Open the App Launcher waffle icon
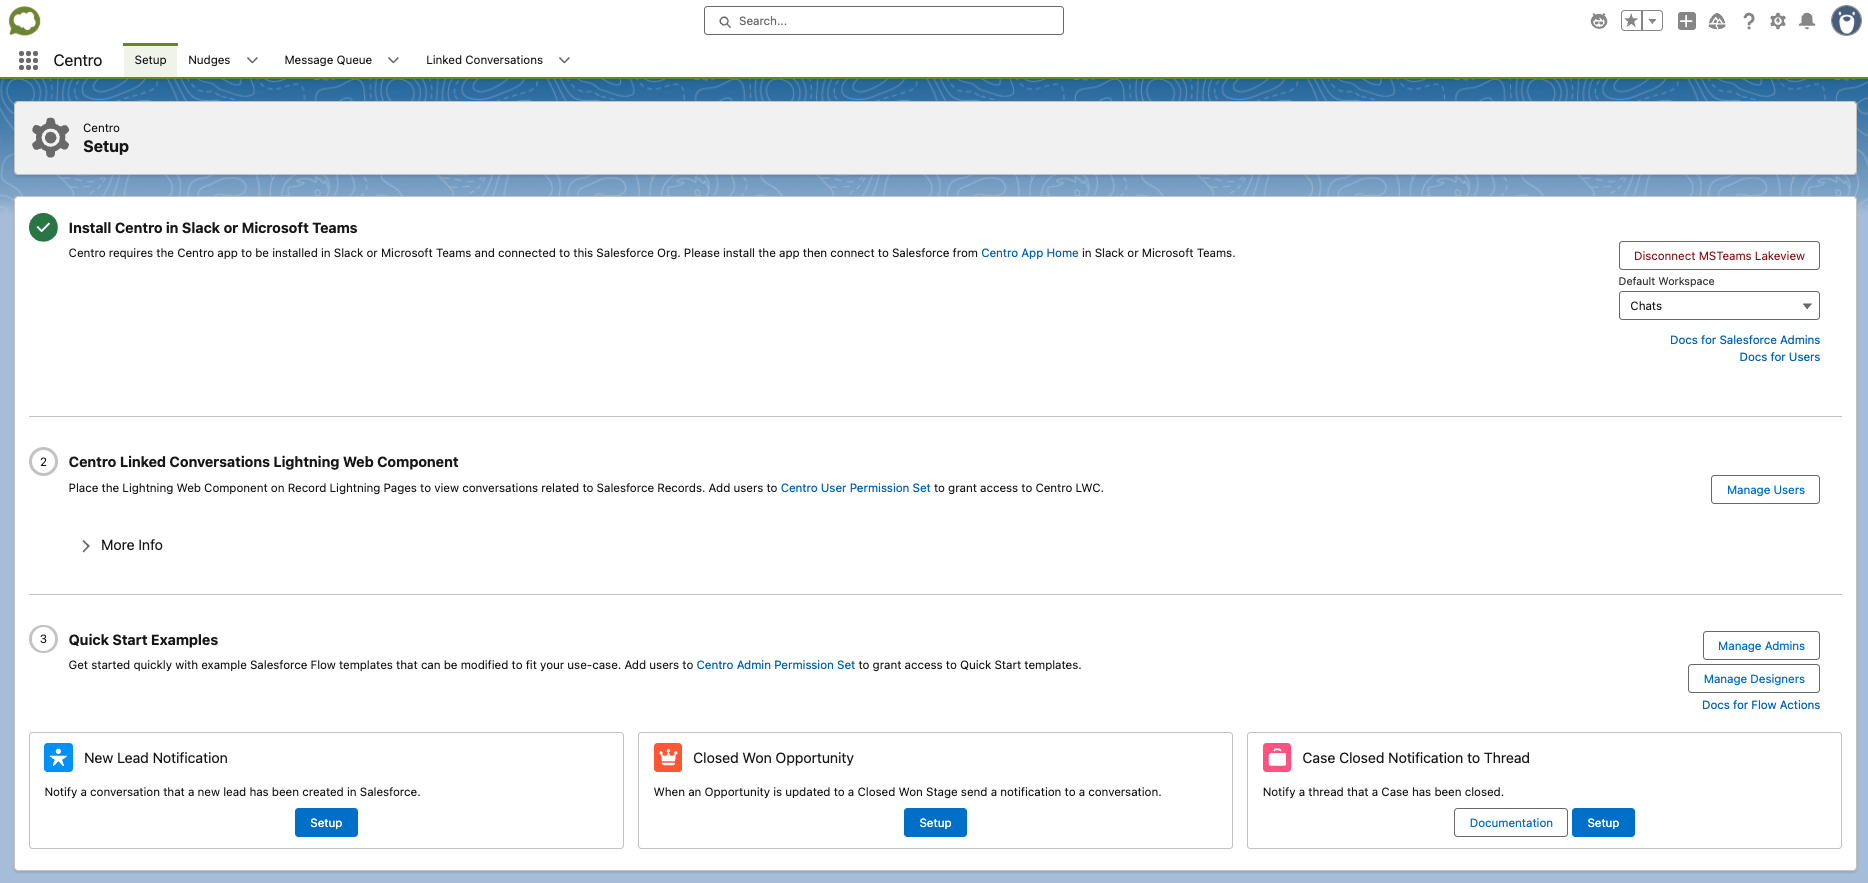Viewport: 1868px width, 883px height. click(x=28, y=60)
